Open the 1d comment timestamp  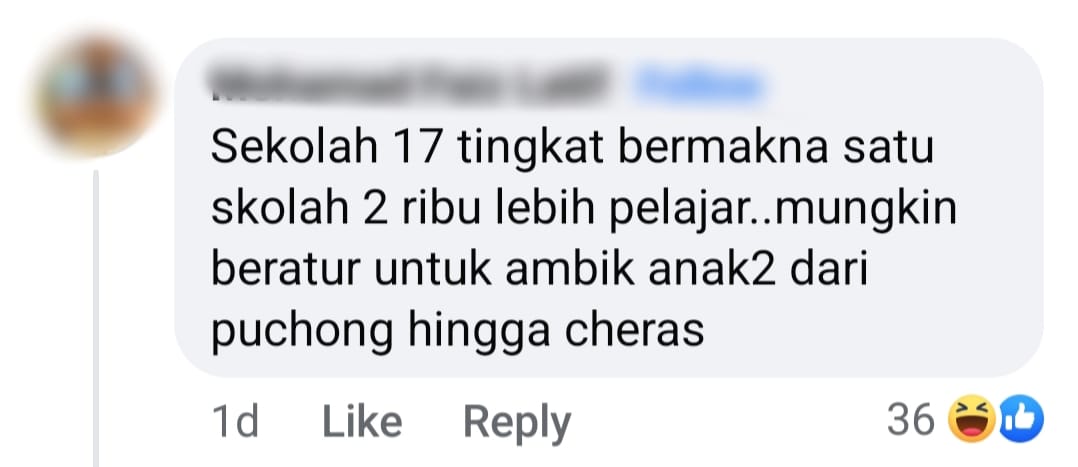[x=236, y=422]
